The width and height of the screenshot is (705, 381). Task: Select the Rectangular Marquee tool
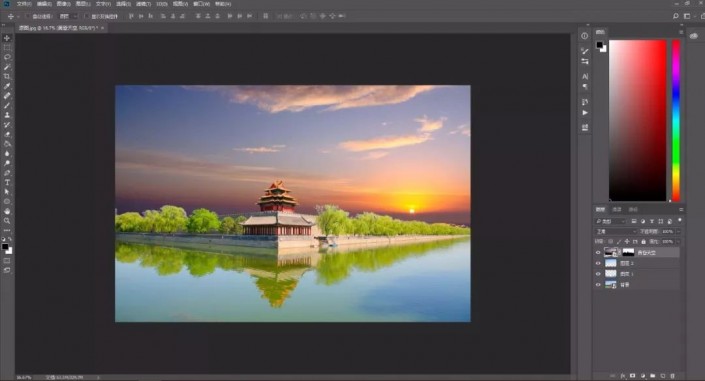coord(7,48)
